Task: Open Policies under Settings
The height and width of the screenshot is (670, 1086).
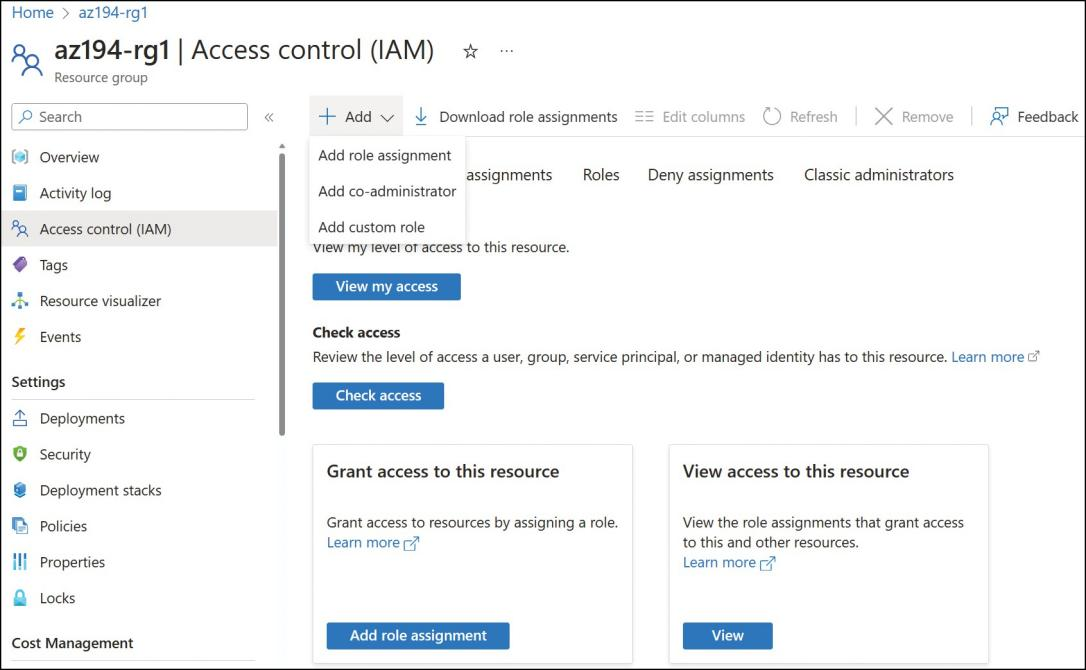Action: click(63, 526)
